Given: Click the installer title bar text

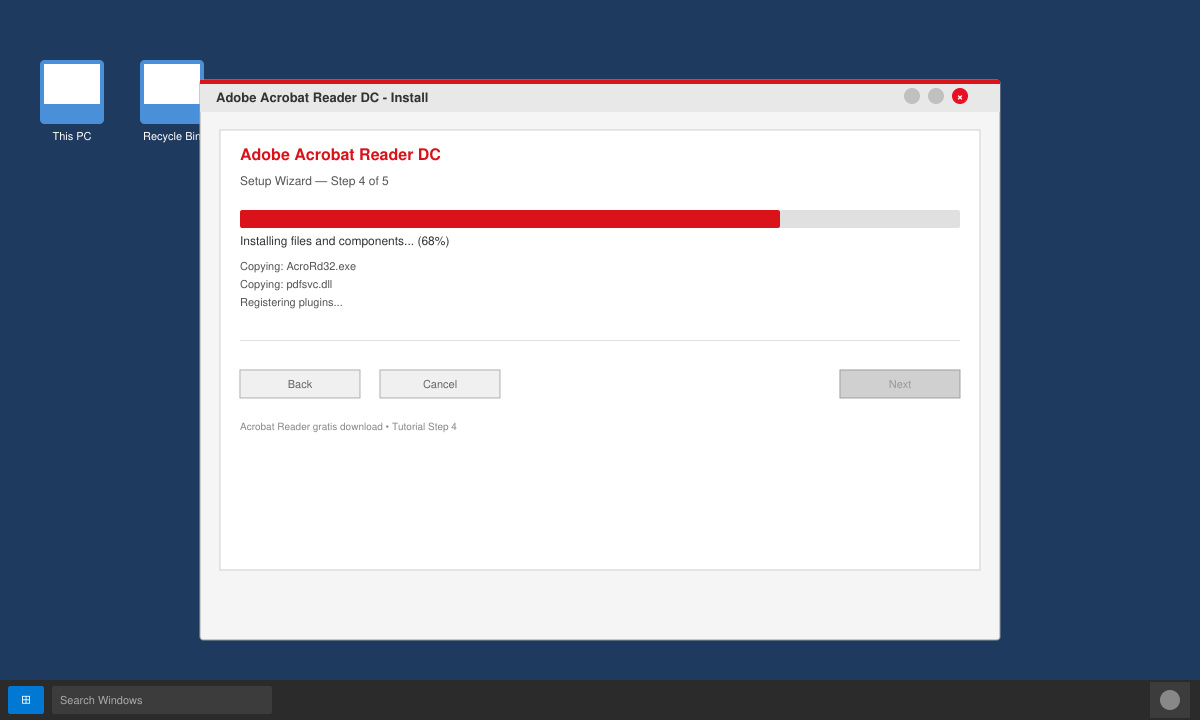Looking at the screenshot, I should [x=322, y=98].
